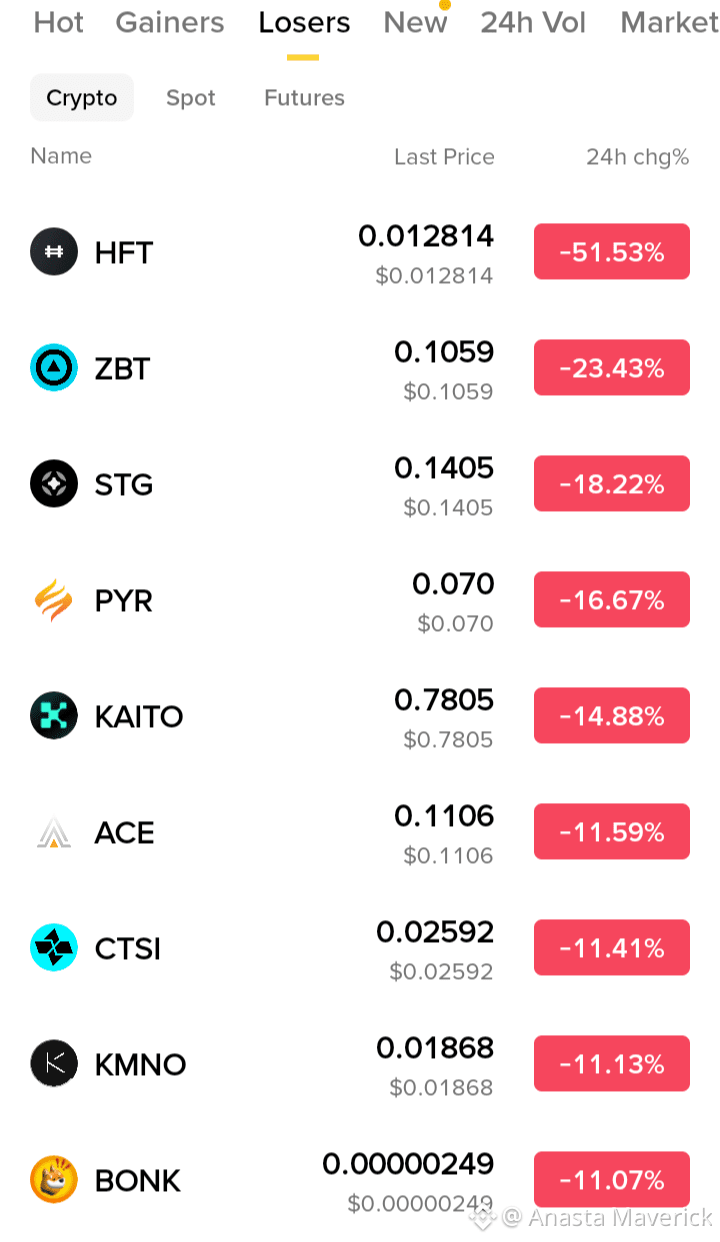
Task: Tap the ACE coin icon
Action: [54, 832]
